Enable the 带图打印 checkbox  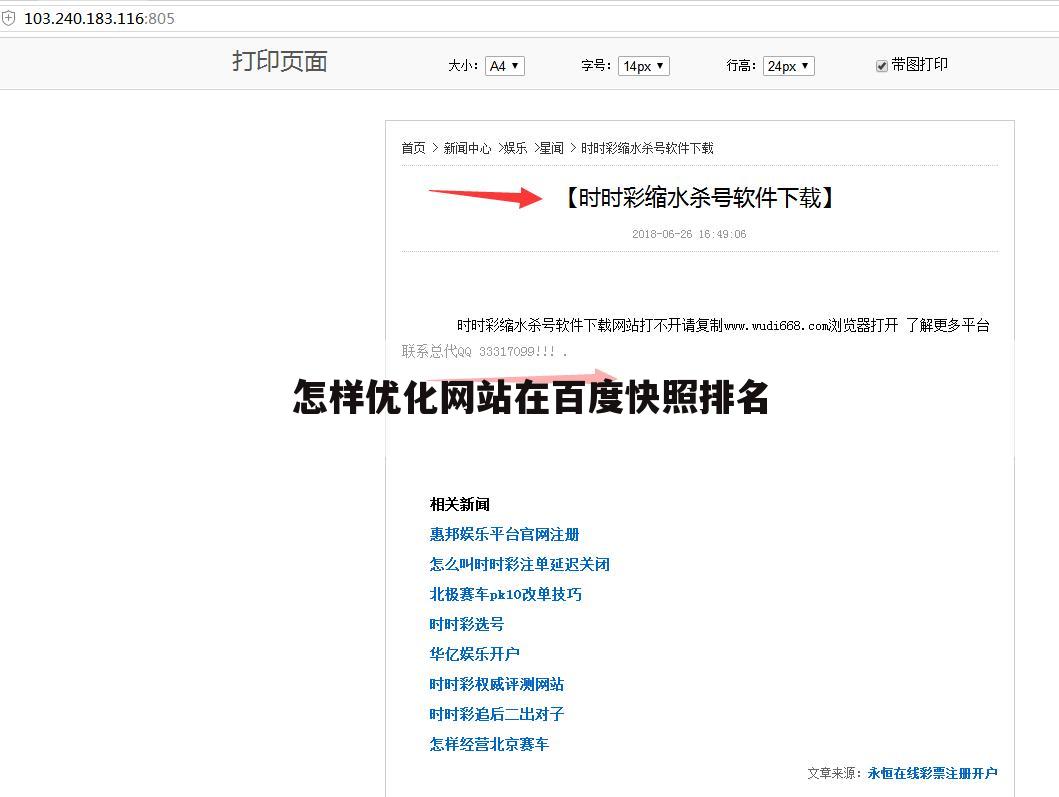[881, 64]
